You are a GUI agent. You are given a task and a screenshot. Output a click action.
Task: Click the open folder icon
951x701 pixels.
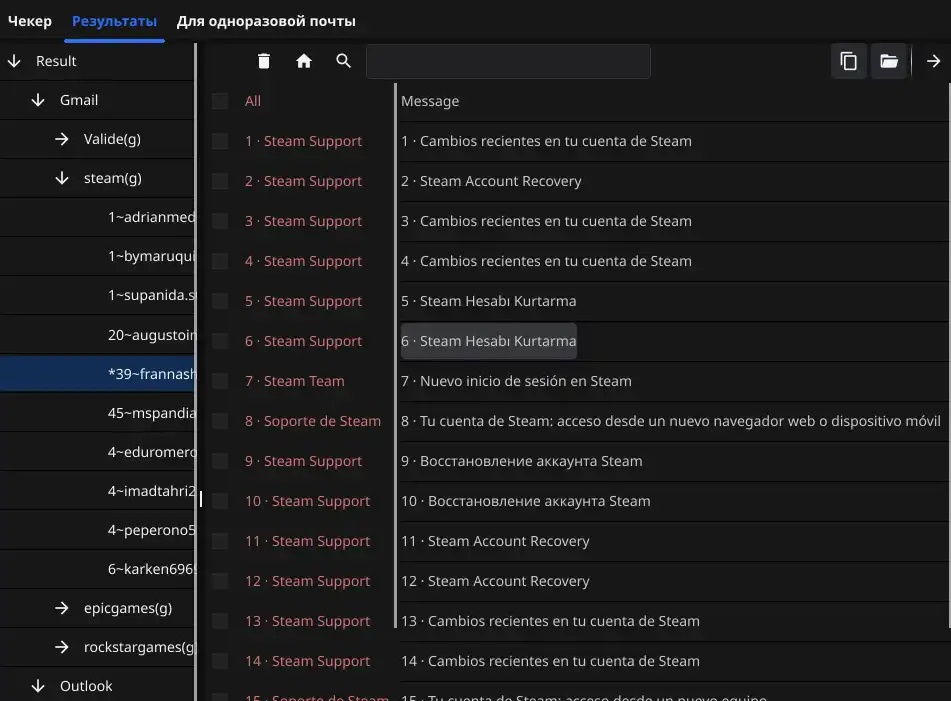click(889, 61)
